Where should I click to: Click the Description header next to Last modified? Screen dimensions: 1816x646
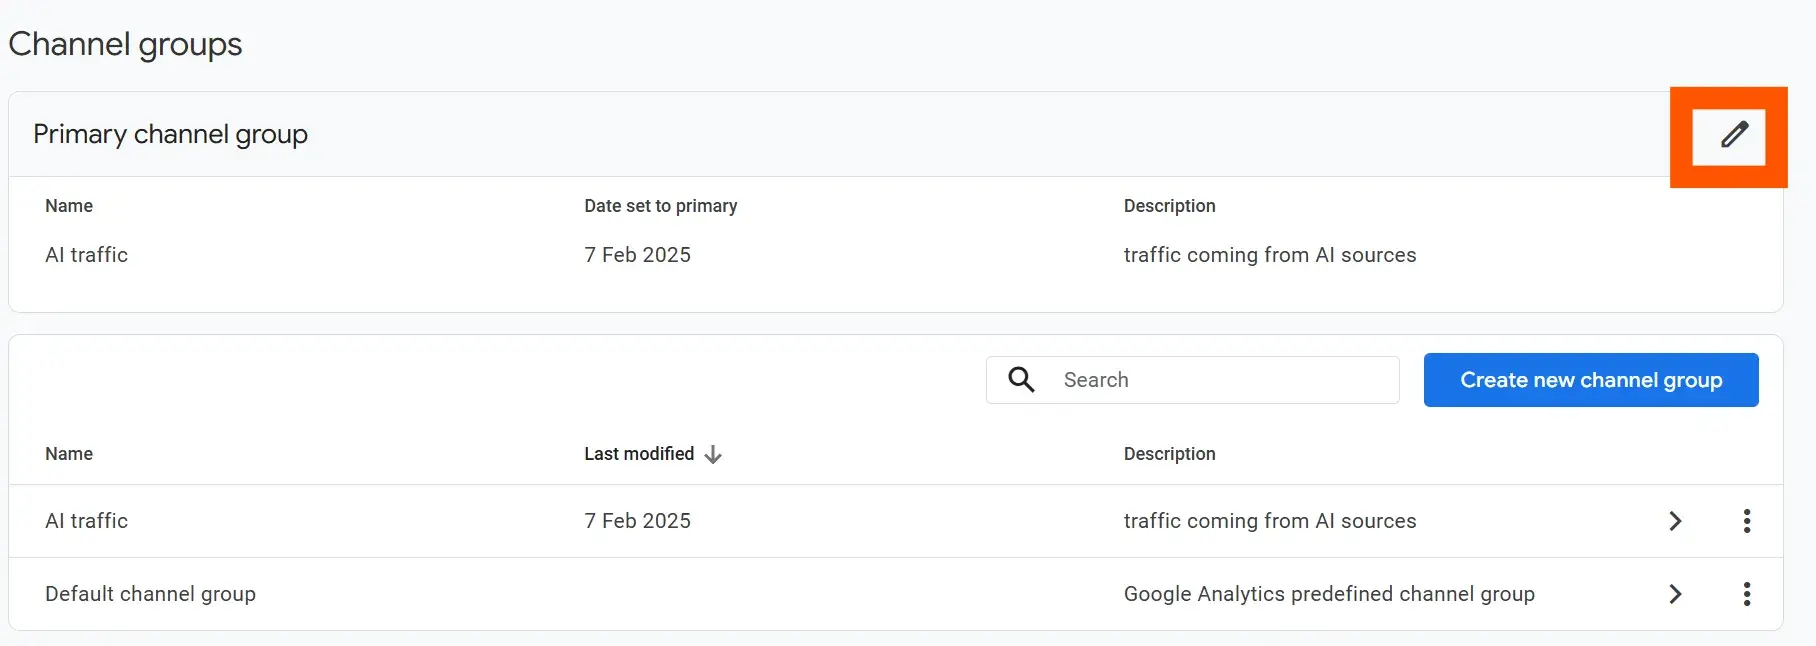(1169, 454)
